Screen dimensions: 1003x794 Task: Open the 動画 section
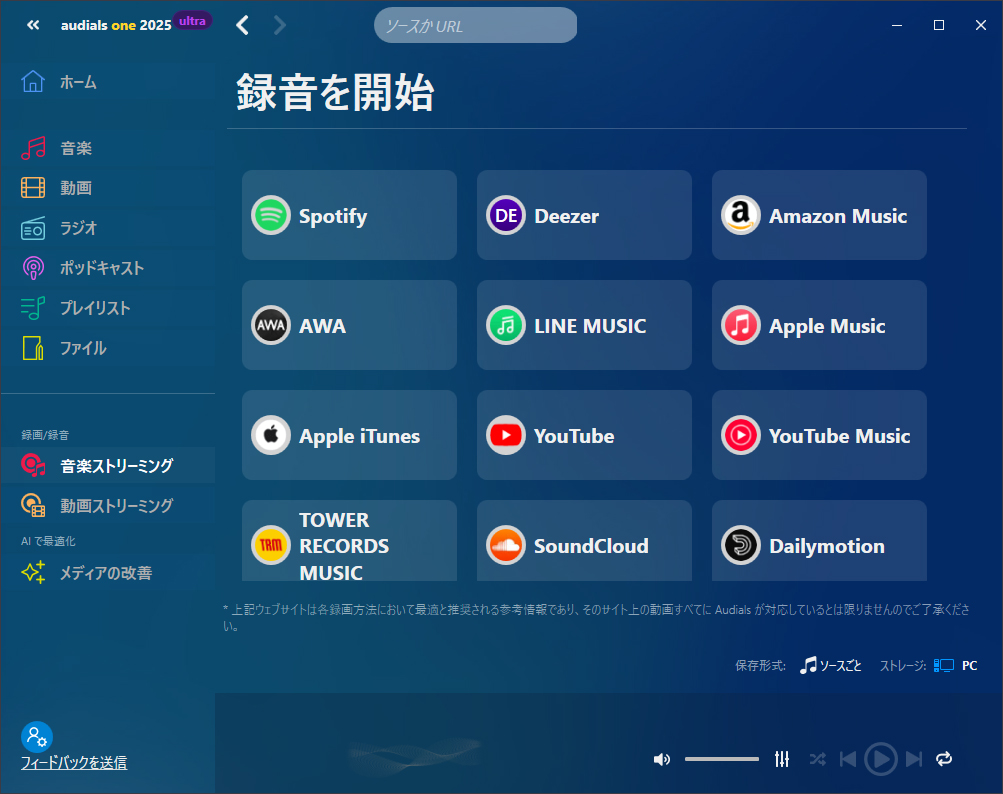click(x=107, y=187)
